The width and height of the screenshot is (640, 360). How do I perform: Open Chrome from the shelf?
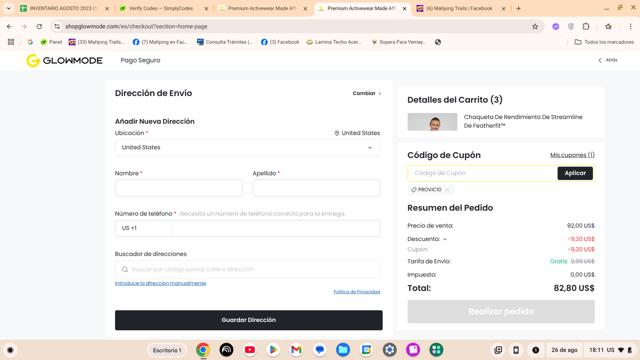click(x=203, y=350)
